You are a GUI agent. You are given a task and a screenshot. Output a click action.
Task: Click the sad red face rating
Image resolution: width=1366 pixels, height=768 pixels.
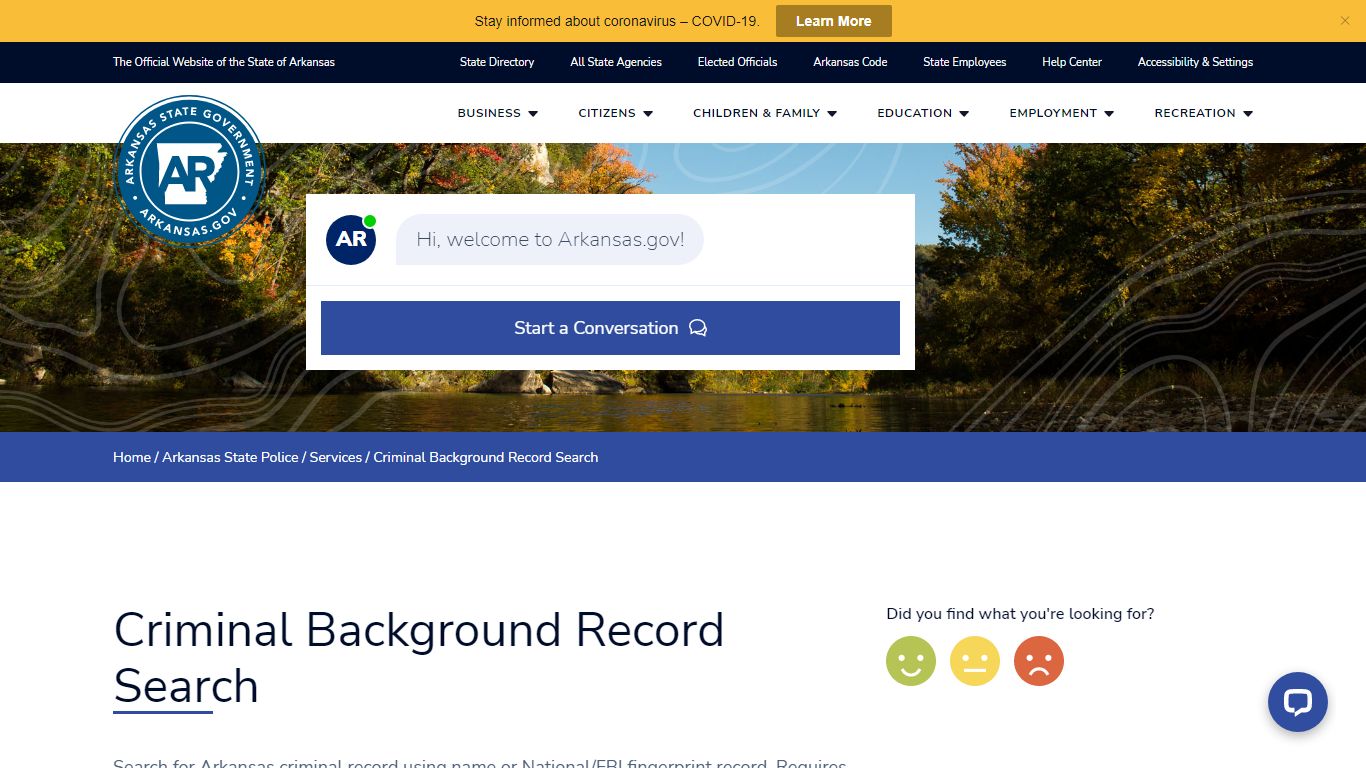(1039, 661)
